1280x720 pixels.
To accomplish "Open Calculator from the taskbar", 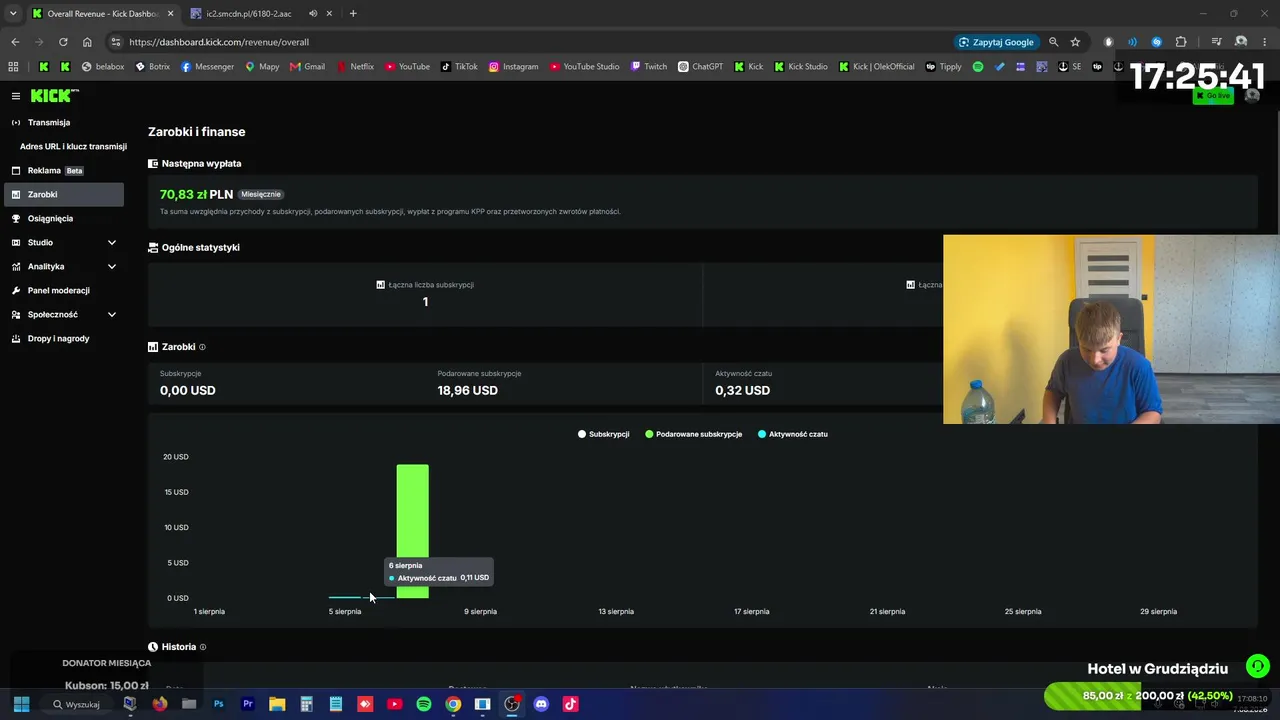I will tap(307, 704).
